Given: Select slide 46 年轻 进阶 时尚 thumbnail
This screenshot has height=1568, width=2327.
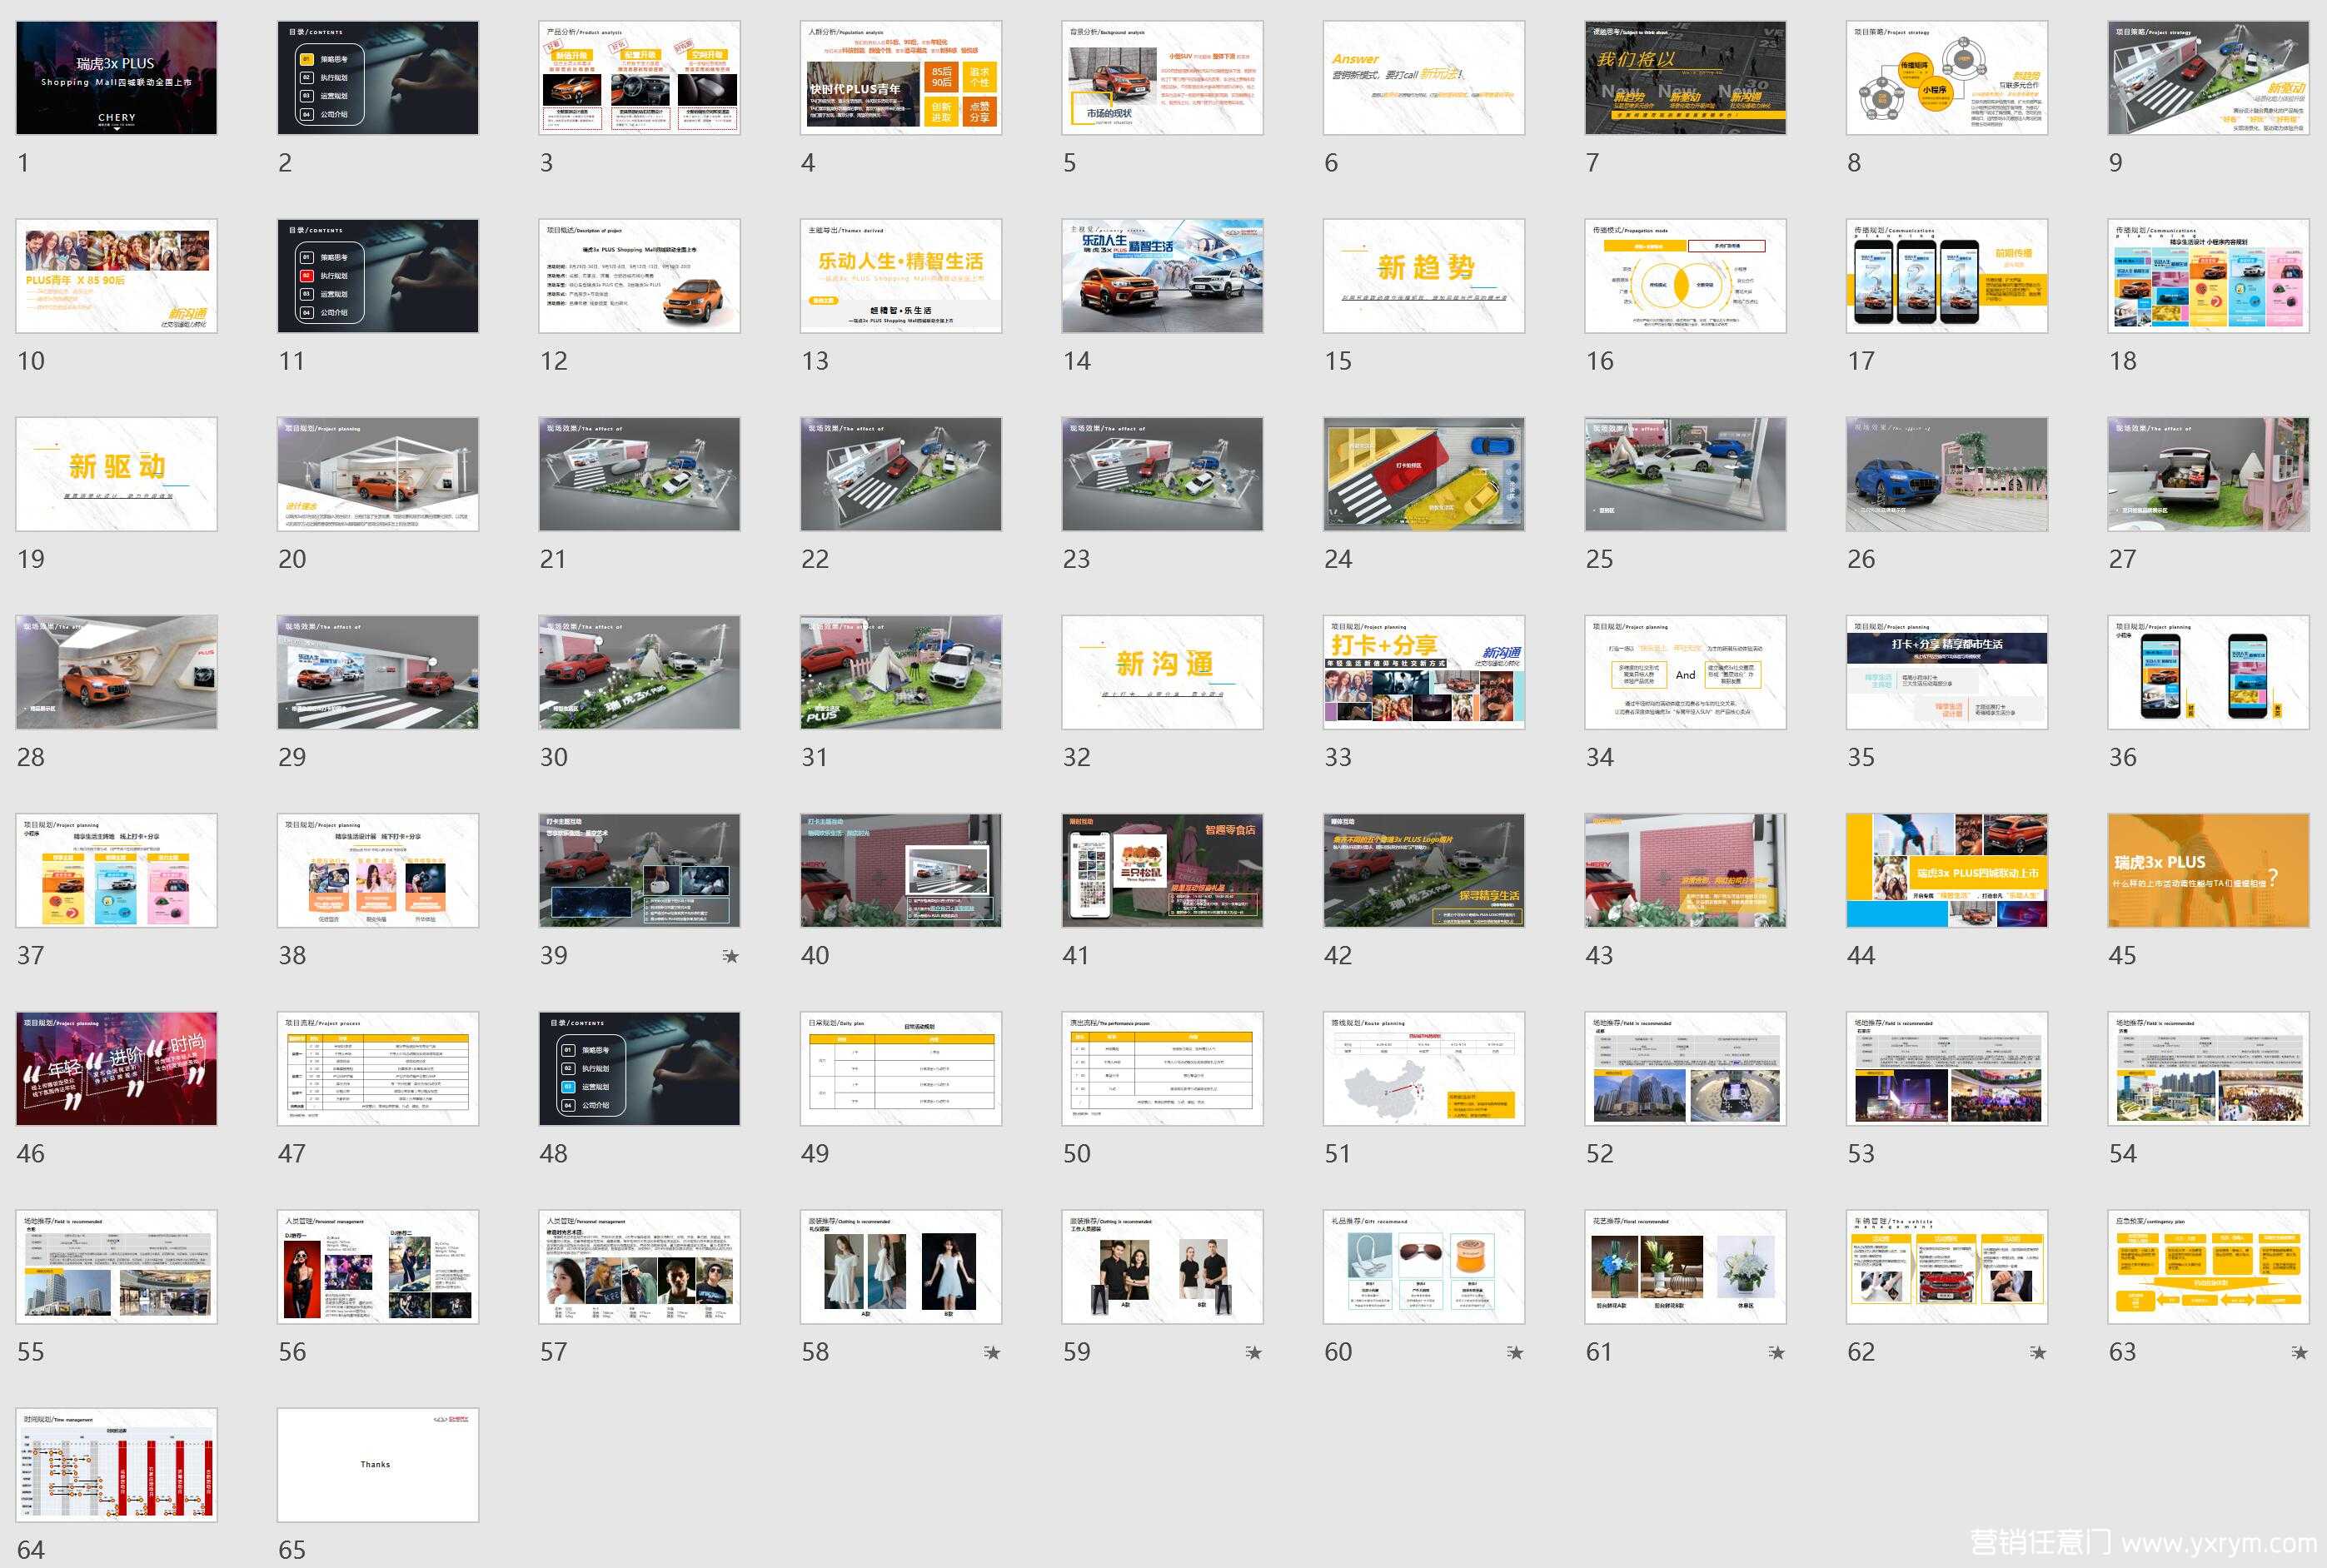Looking at the screenshot, I should [x=117, y=1068].
